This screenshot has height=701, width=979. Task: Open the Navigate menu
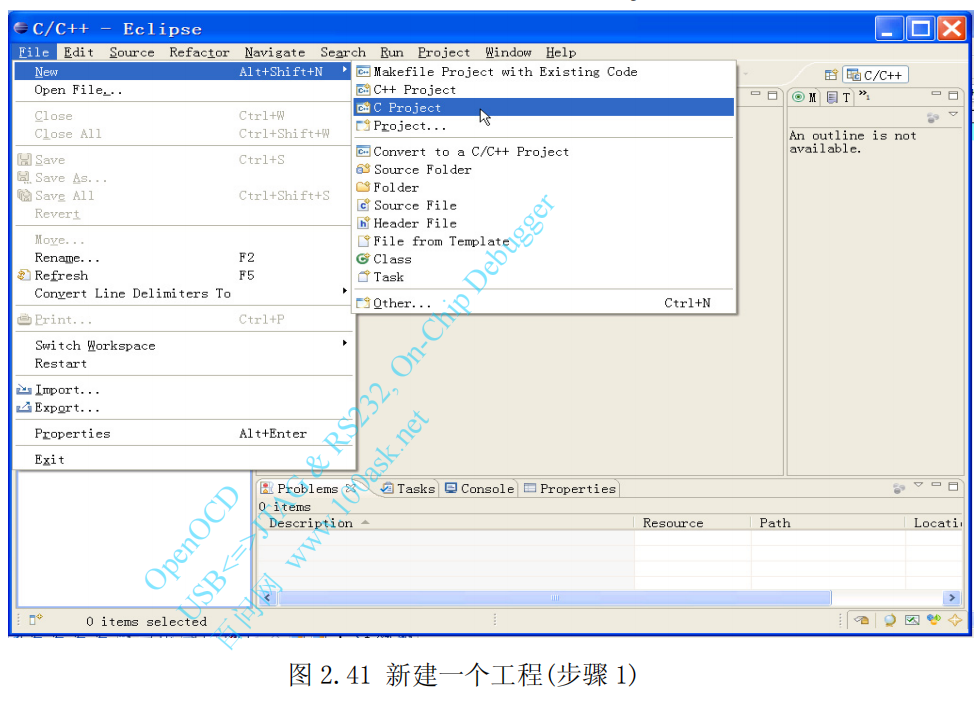275,52
